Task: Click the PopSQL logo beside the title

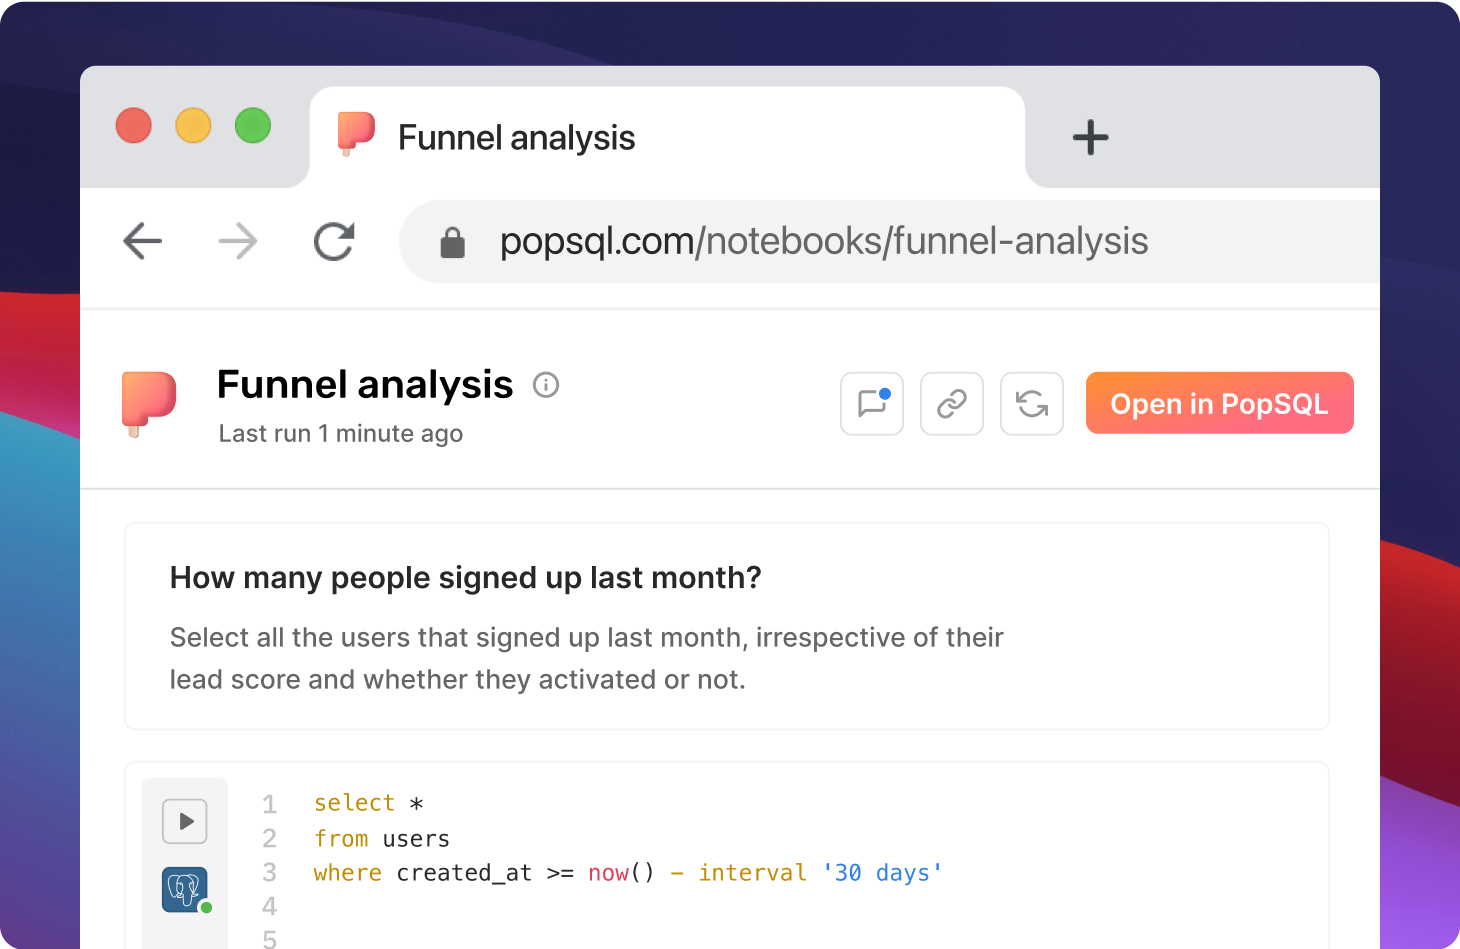Action: (x=149, y=403)
